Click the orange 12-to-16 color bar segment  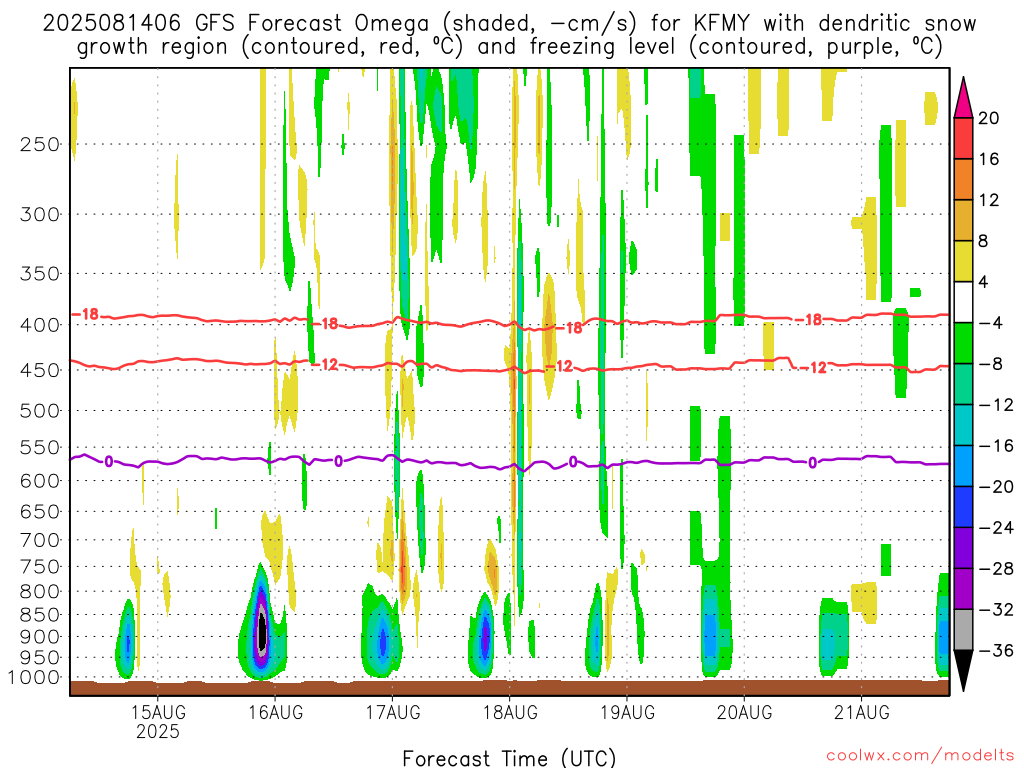click(x=963, y=180)
